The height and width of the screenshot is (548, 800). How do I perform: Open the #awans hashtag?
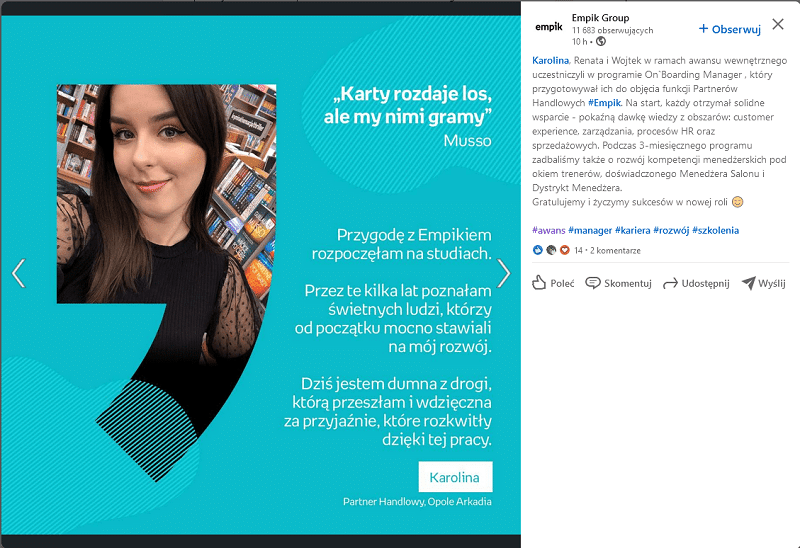pyautogui.click(x=548, y=230)
